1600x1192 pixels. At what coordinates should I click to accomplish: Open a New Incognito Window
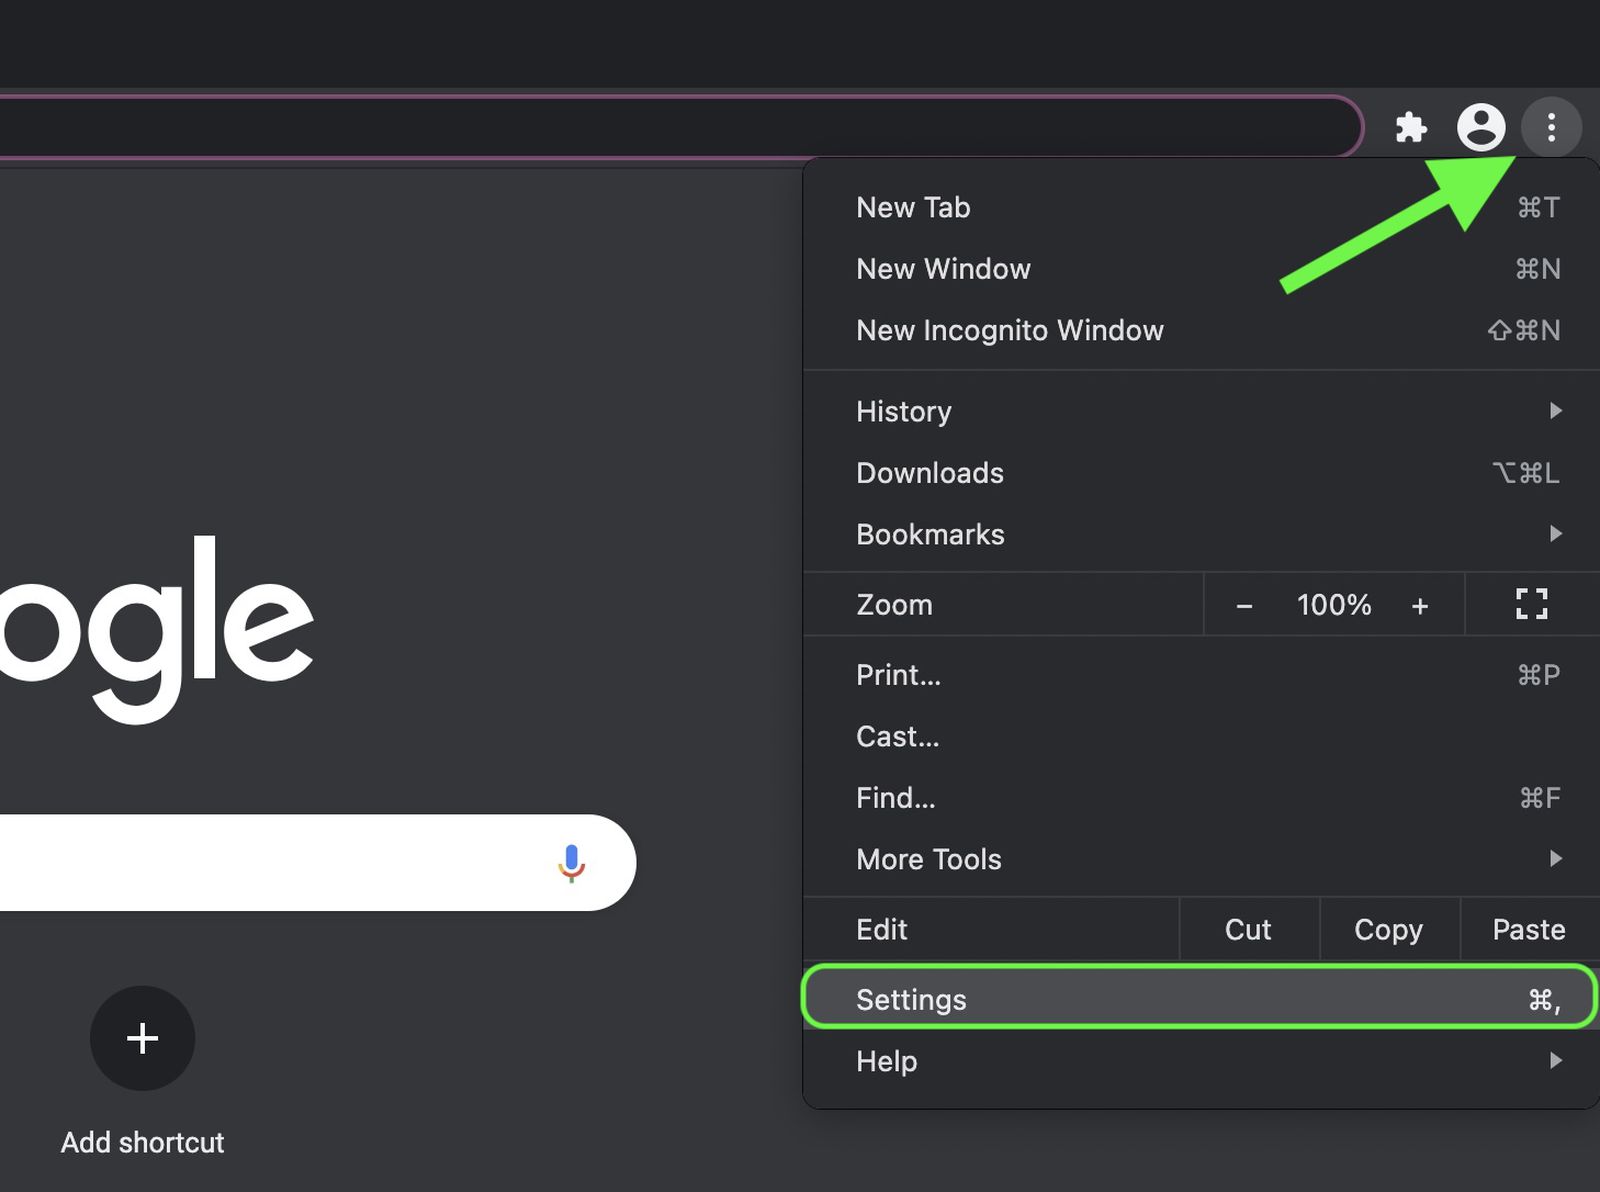click(x=1009, y=330)
